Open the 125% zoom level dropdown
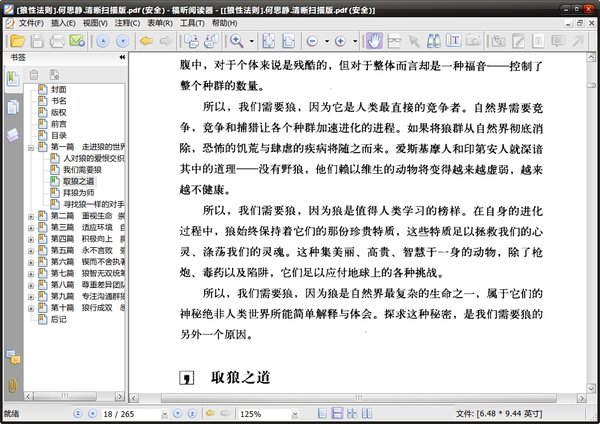This screenshot has width=600, height=424. (295, 414)
